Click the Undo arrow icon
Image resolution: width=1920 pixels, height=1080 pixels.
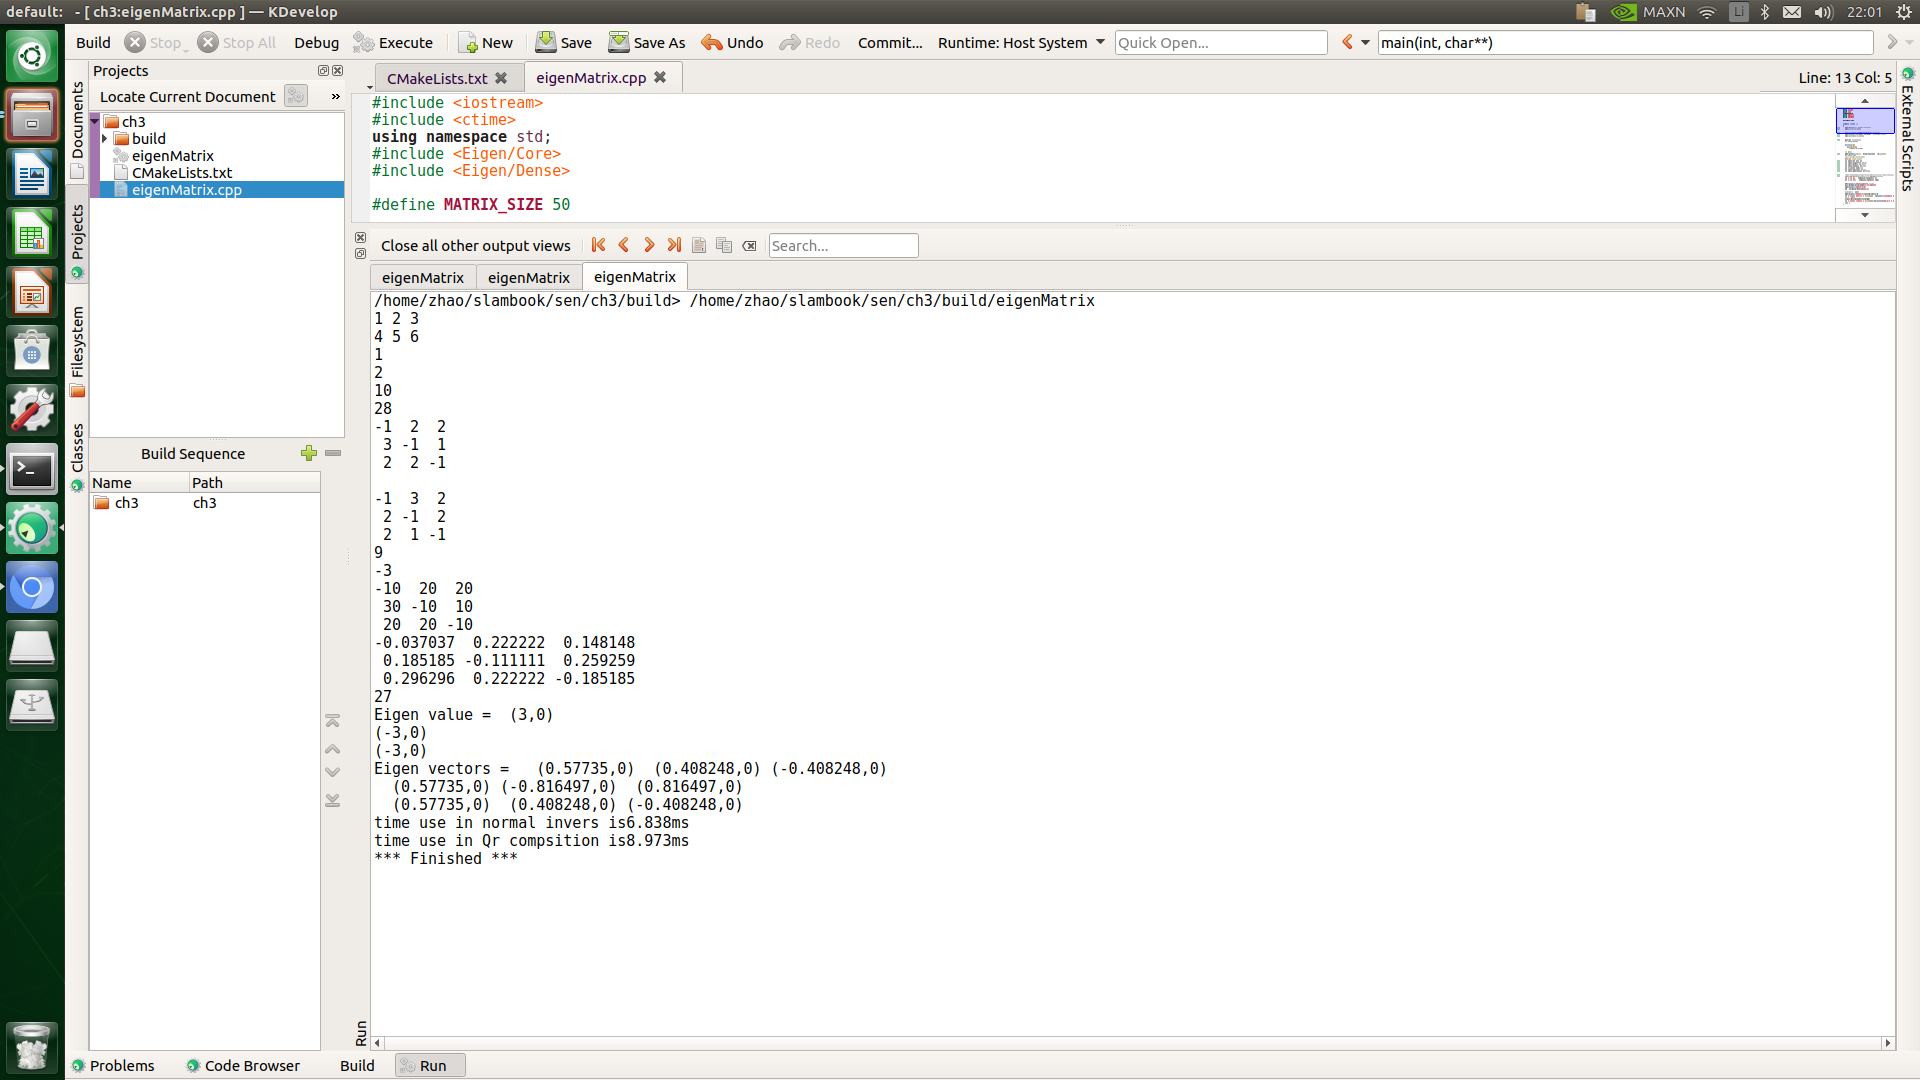(711, 42)
